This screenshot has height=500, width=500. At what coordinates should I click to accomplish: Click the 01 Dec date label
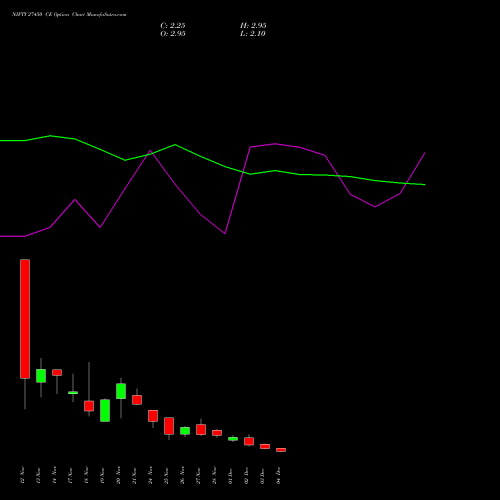pyautogui.click(x=231, y=475)
